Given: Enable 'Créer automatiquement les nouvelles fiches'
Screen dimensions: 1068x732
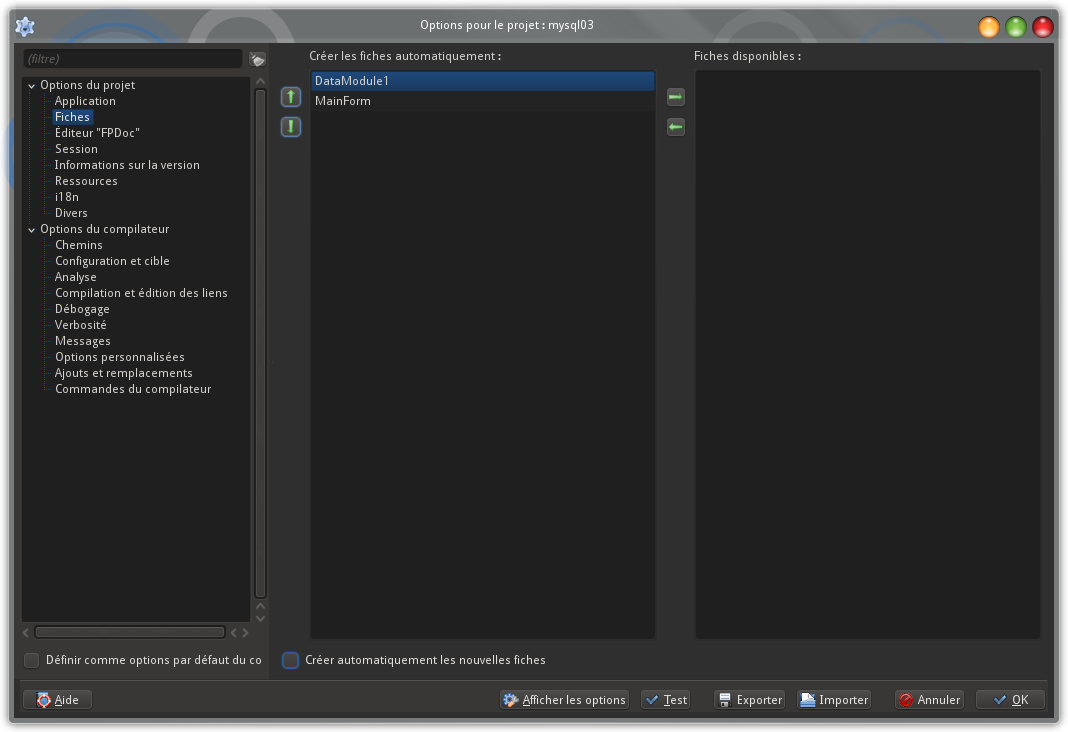Looking at the screenshot, I should tap(291, 660).
